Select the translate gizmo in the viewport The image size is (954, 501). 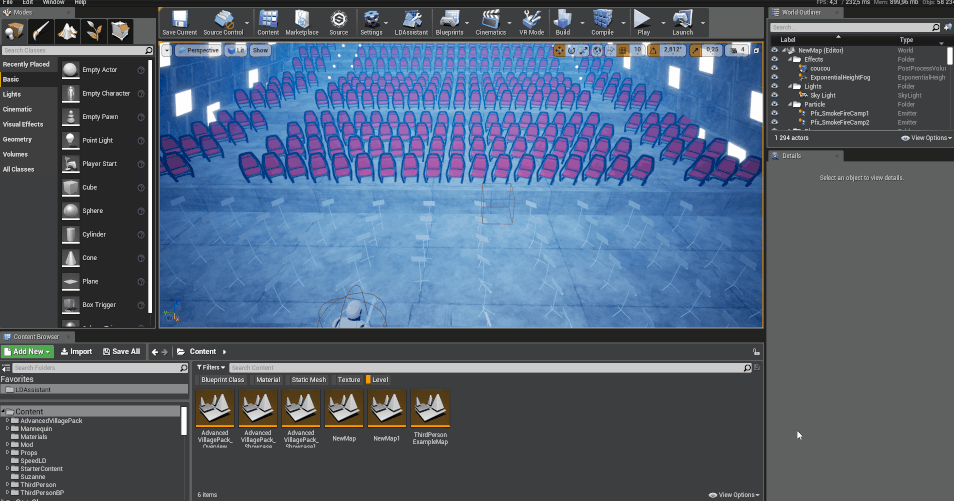coord(559,51)
